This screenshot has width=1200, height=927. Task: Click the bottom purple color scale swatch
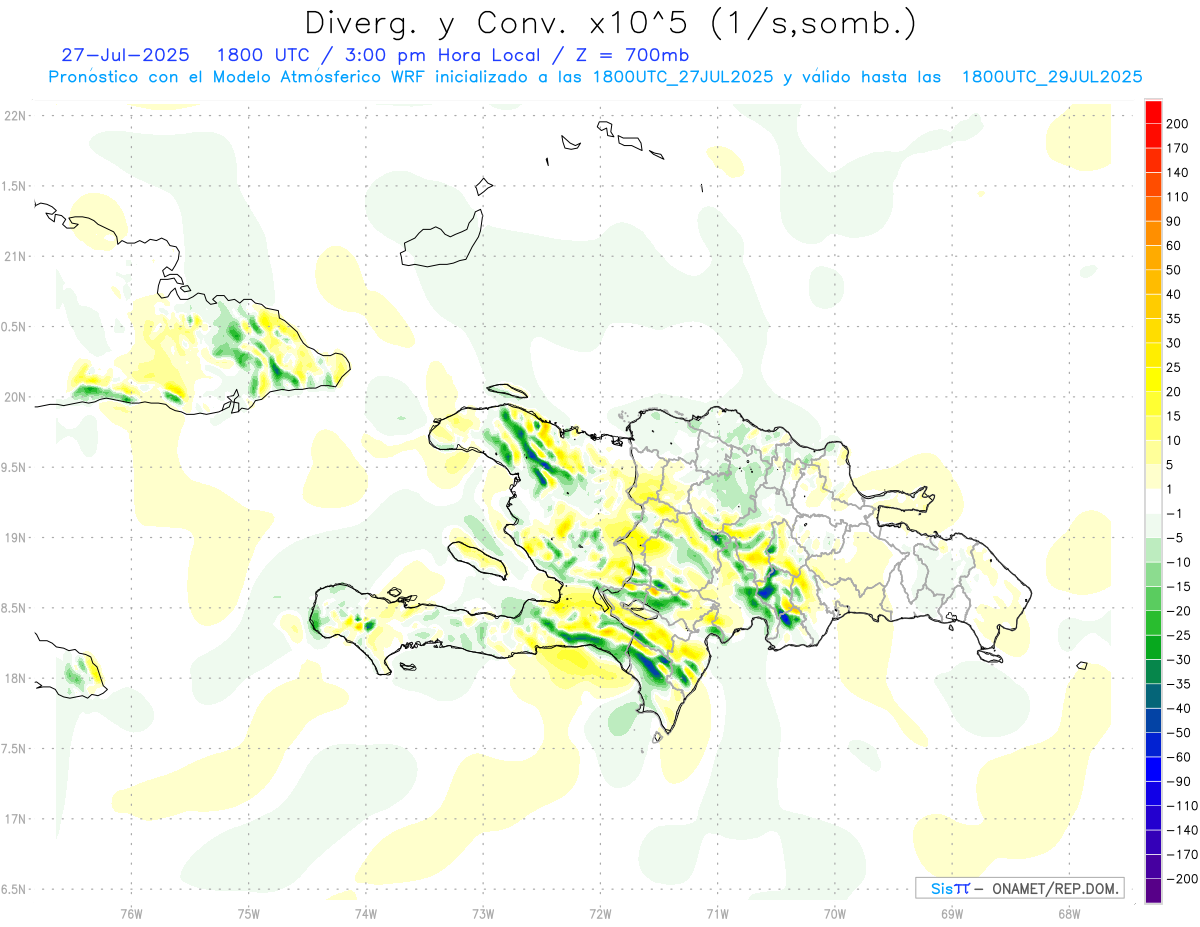(1153, 891)
